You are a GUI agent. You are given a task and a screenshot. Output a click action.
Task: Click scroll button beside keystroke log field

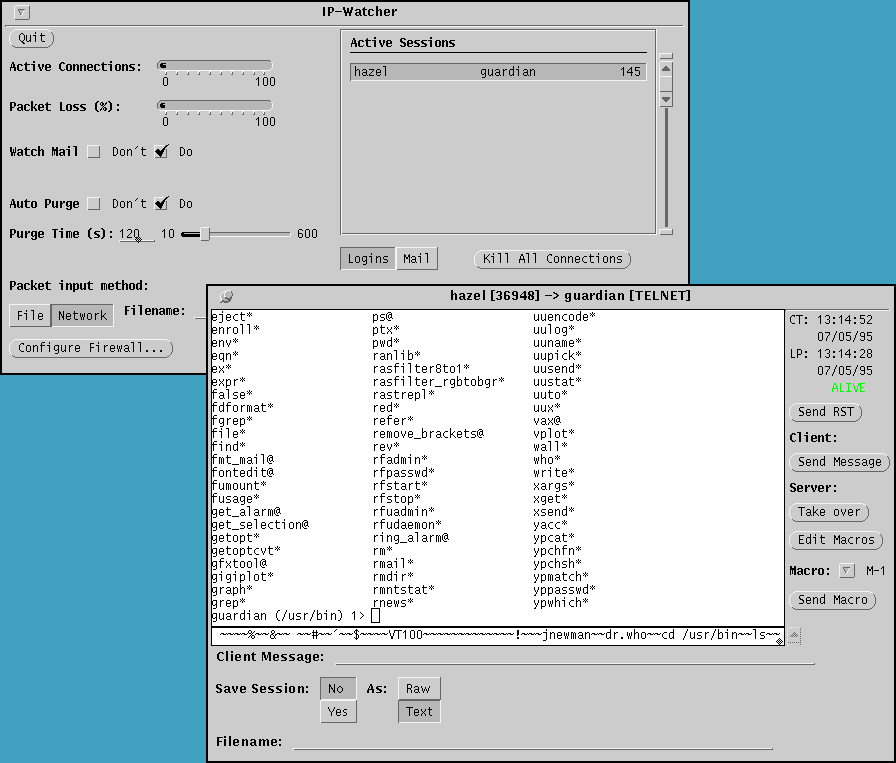click(x=794, y=635)
